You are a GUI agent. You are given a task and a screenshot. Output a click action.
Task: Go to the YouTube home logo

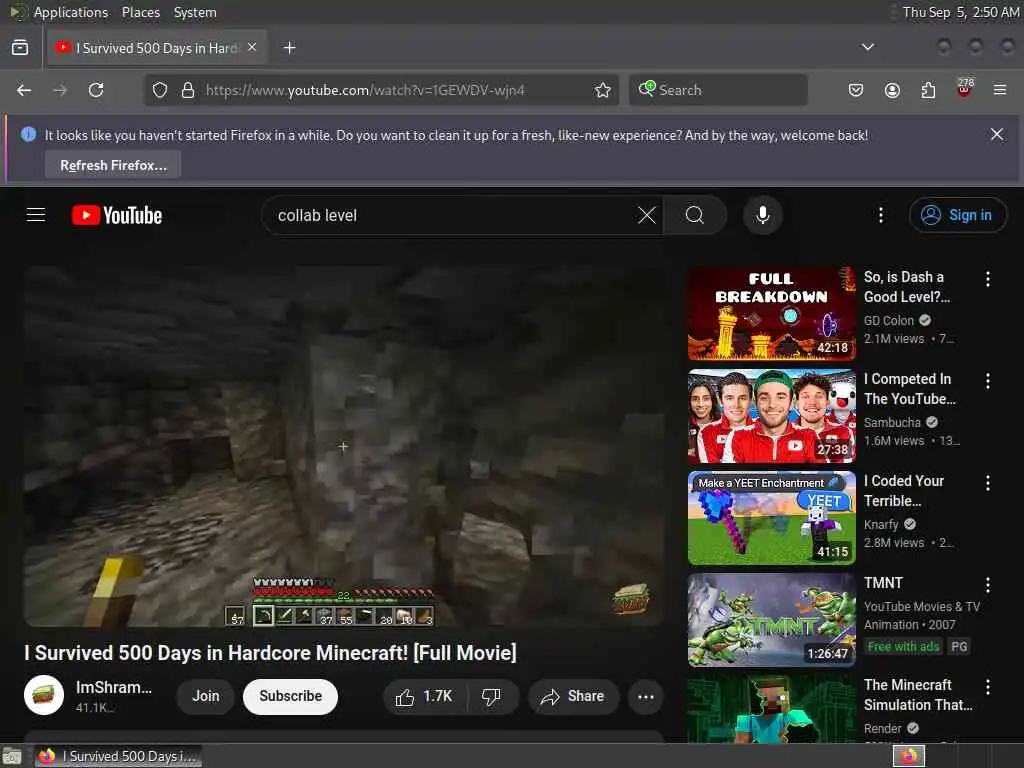[117, 215]
